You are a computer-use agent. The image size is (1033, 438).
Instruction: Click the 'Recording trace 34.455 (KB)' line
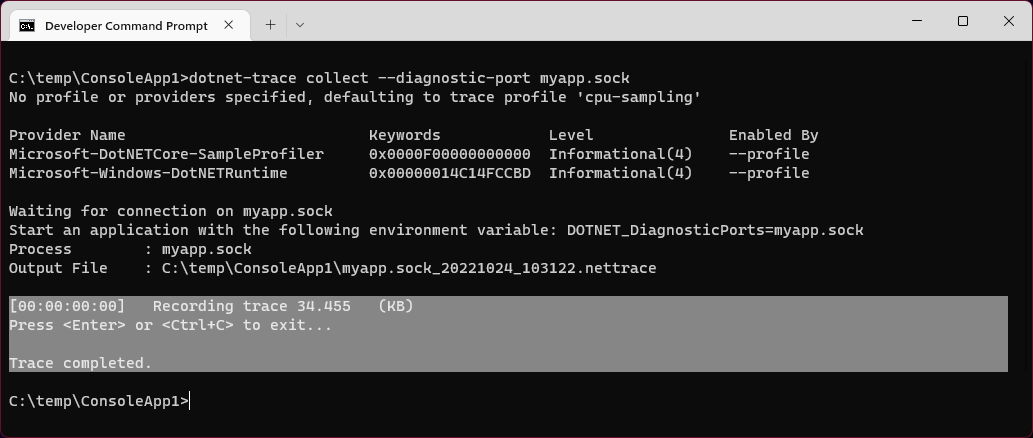(x=283, y=306)
